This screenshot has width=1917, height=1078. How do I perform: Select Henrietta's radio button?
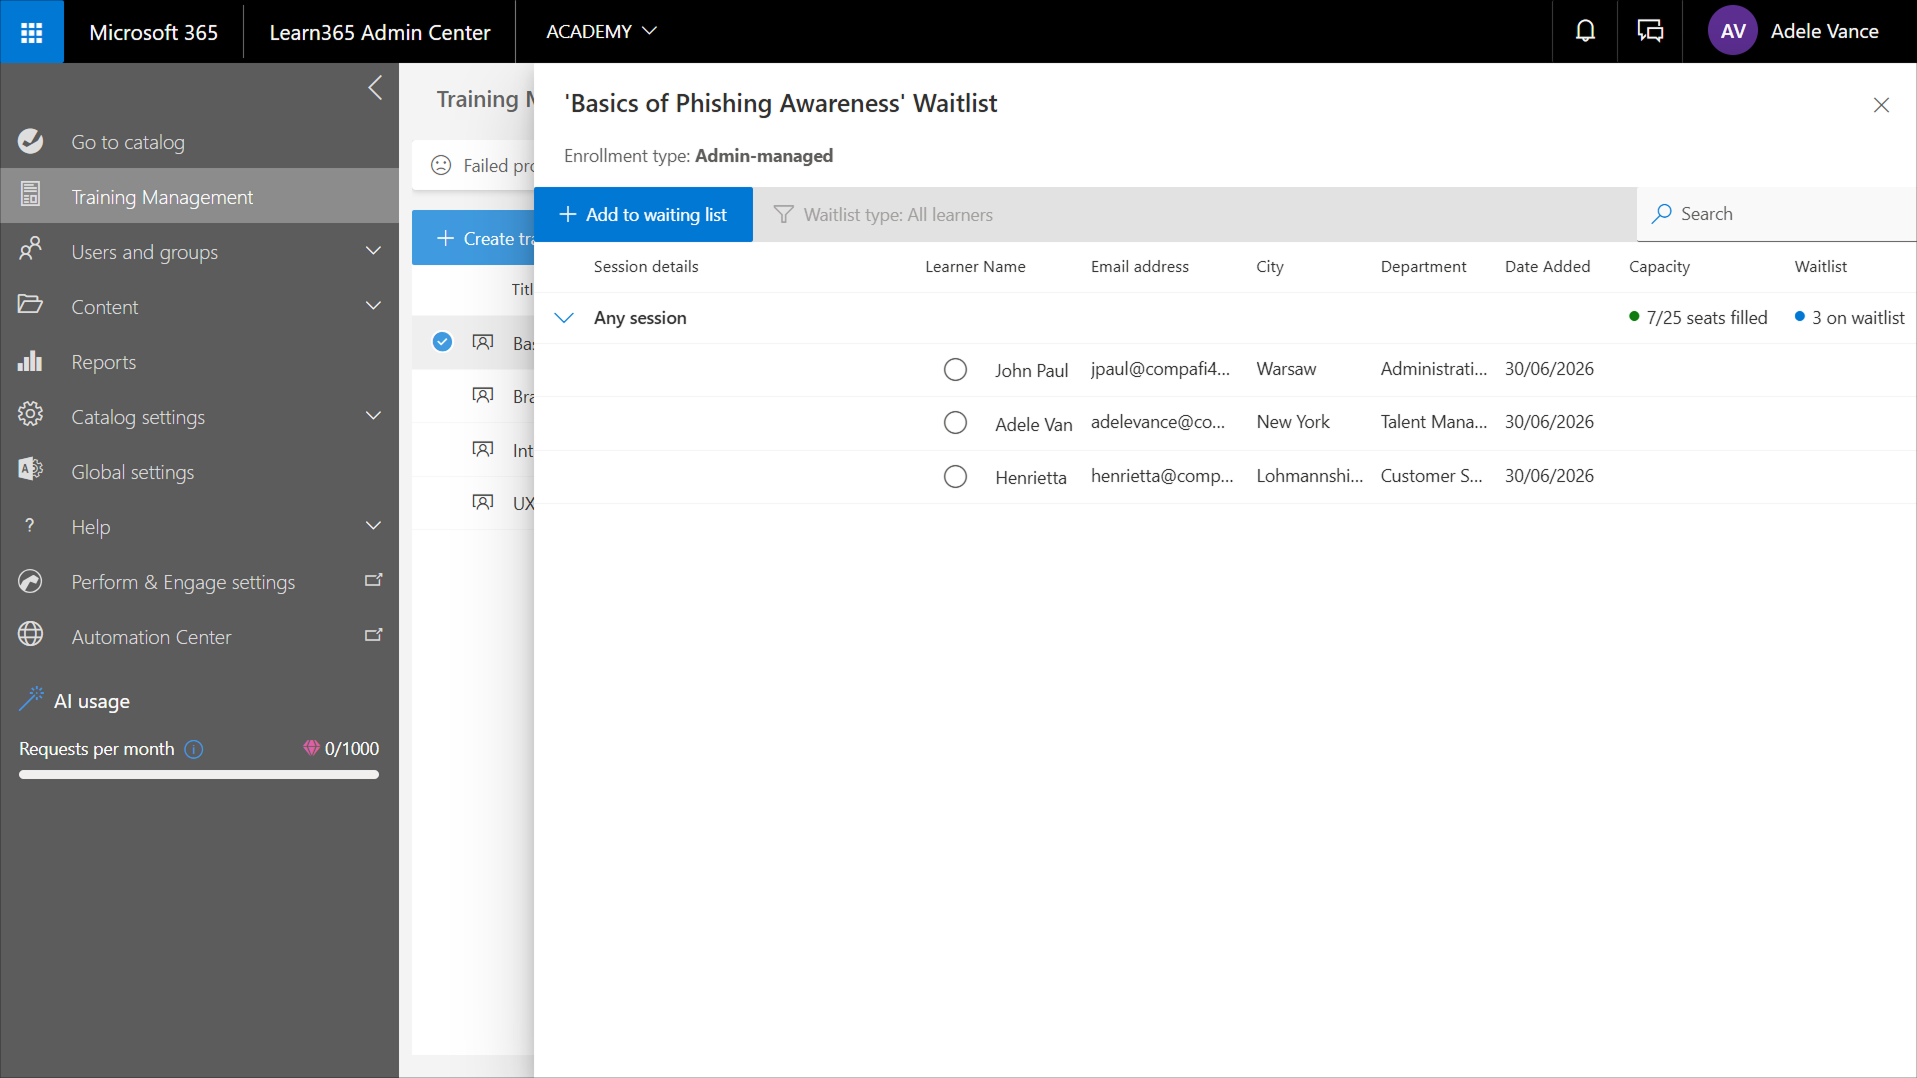point(955,477)
